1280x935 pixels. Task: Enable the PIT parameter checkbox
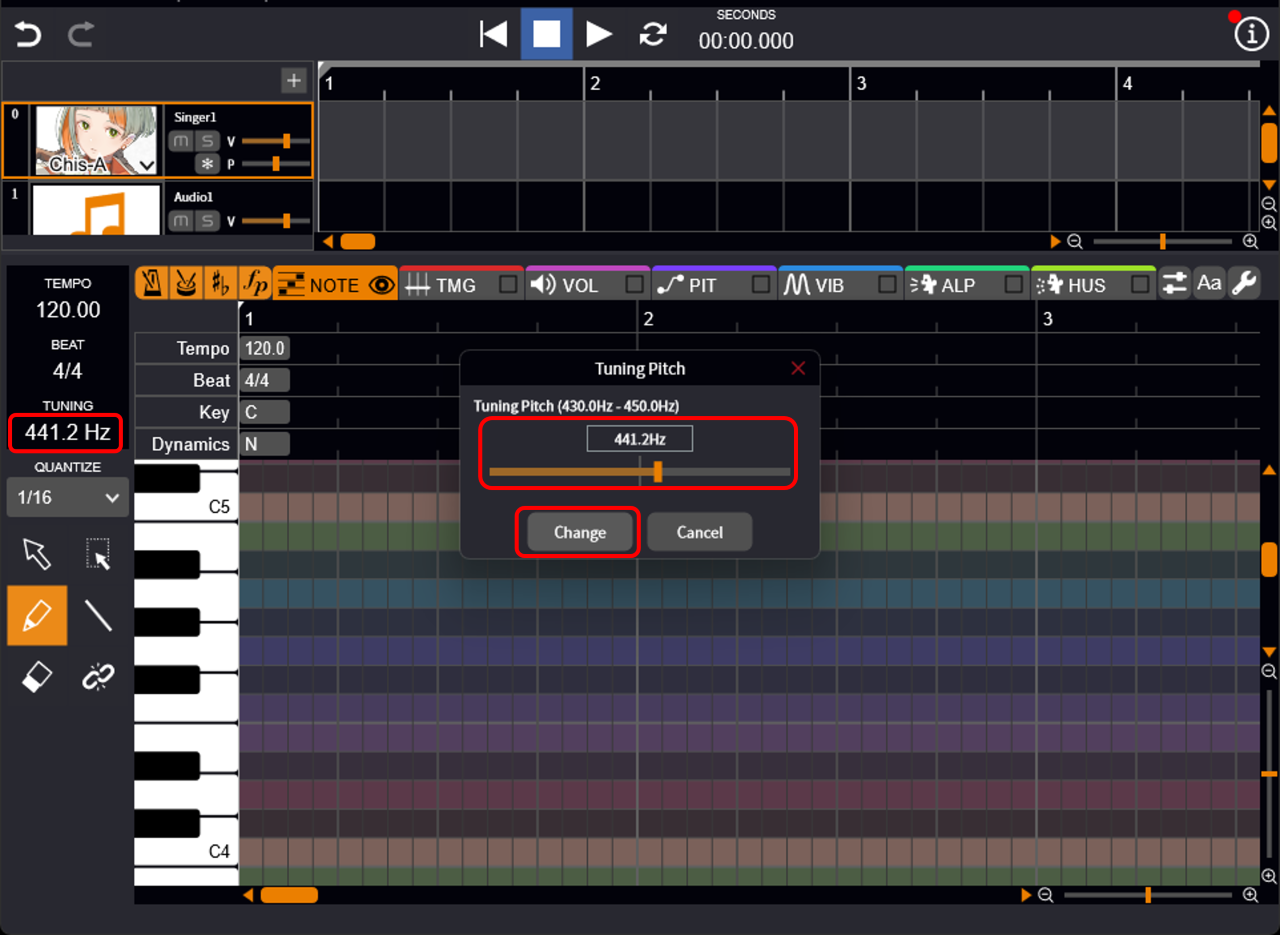tap(761, 285)
